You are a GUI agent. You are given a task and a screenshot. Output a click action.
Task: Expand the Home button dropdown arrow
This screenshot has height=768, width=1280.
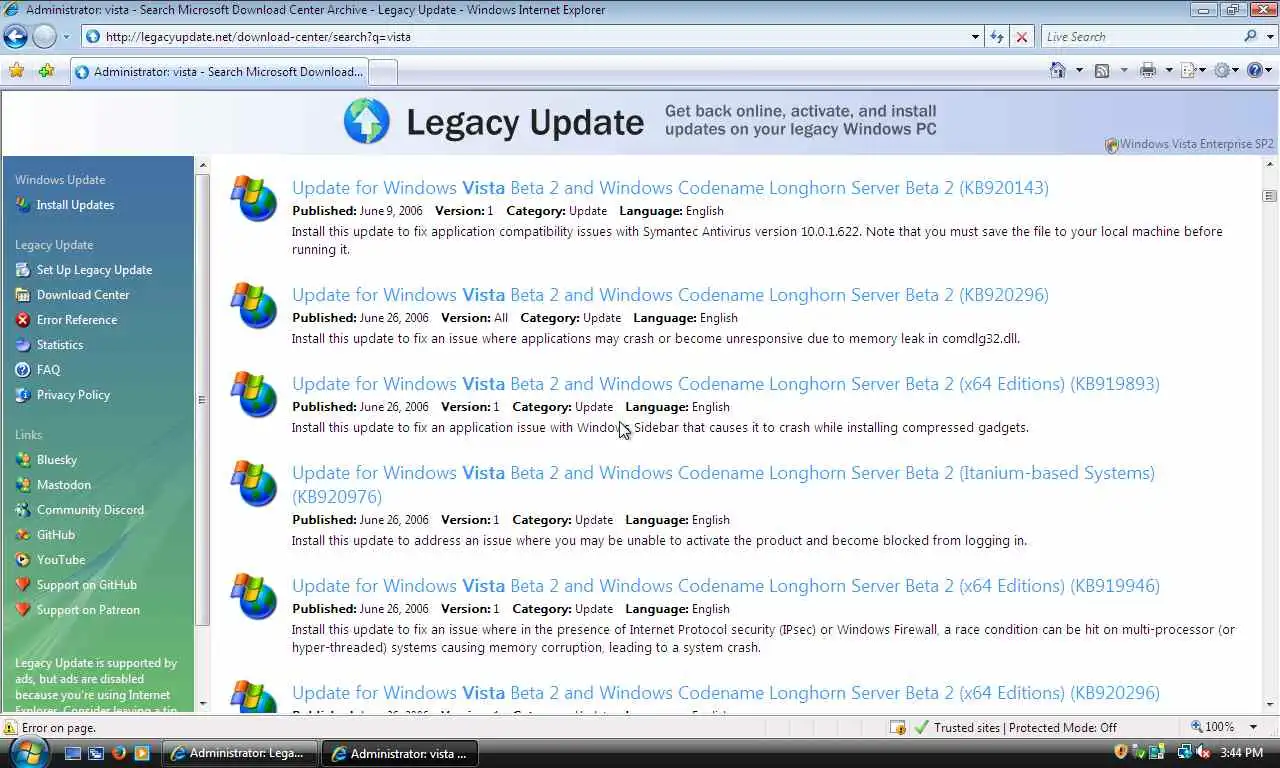click(1079, 70)
